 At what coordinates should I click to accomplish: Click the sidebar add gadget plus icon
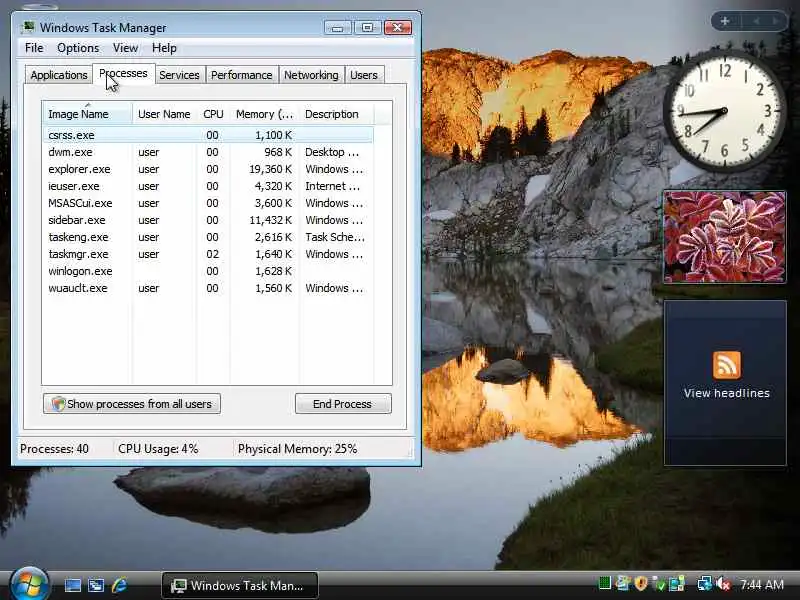tap(724, 21)
